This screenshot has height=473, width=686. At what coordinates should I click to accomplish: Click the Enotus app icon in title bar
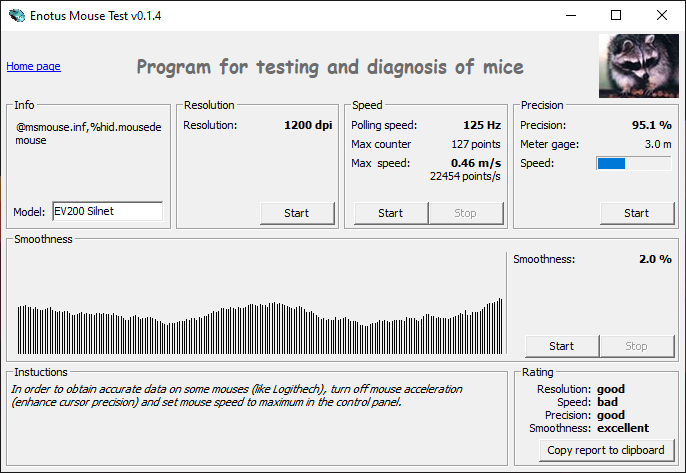coord(17,16)
